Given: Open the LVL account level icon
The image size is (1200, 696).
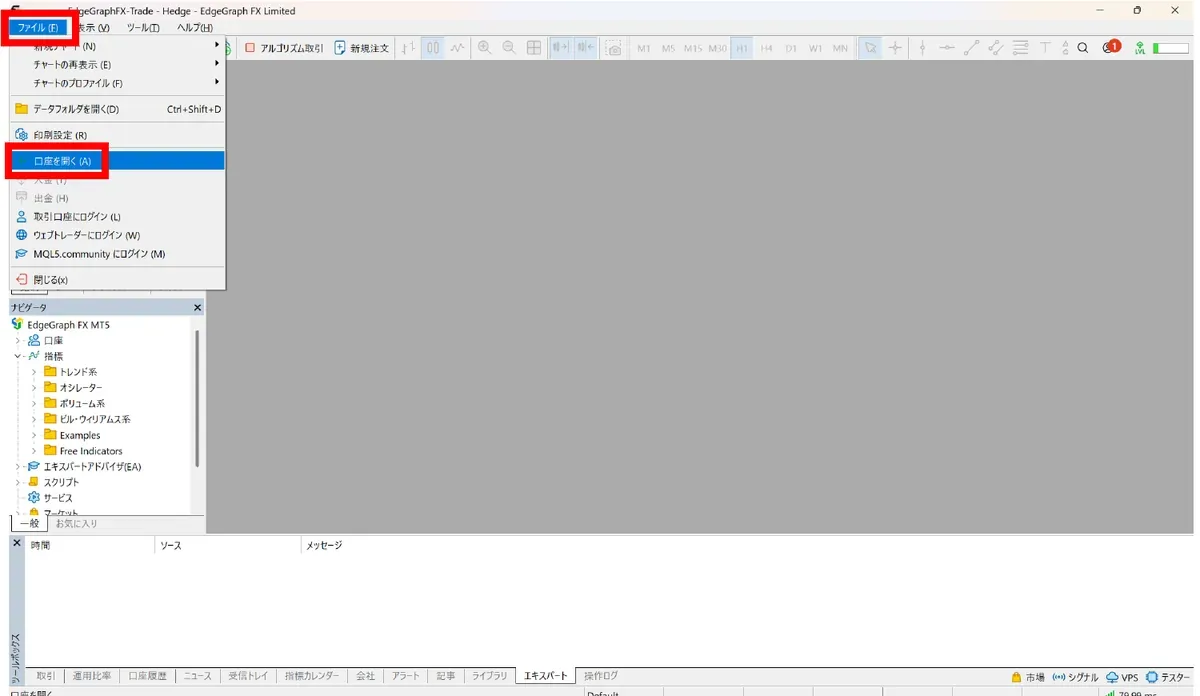Looking at the screenshot, I should pos(1140,47).
